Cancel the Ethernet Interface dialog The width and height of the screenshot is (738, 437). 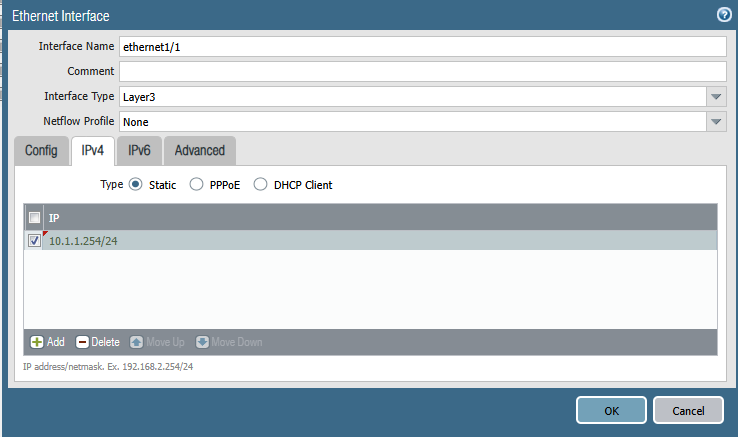[x=688, y=410]
